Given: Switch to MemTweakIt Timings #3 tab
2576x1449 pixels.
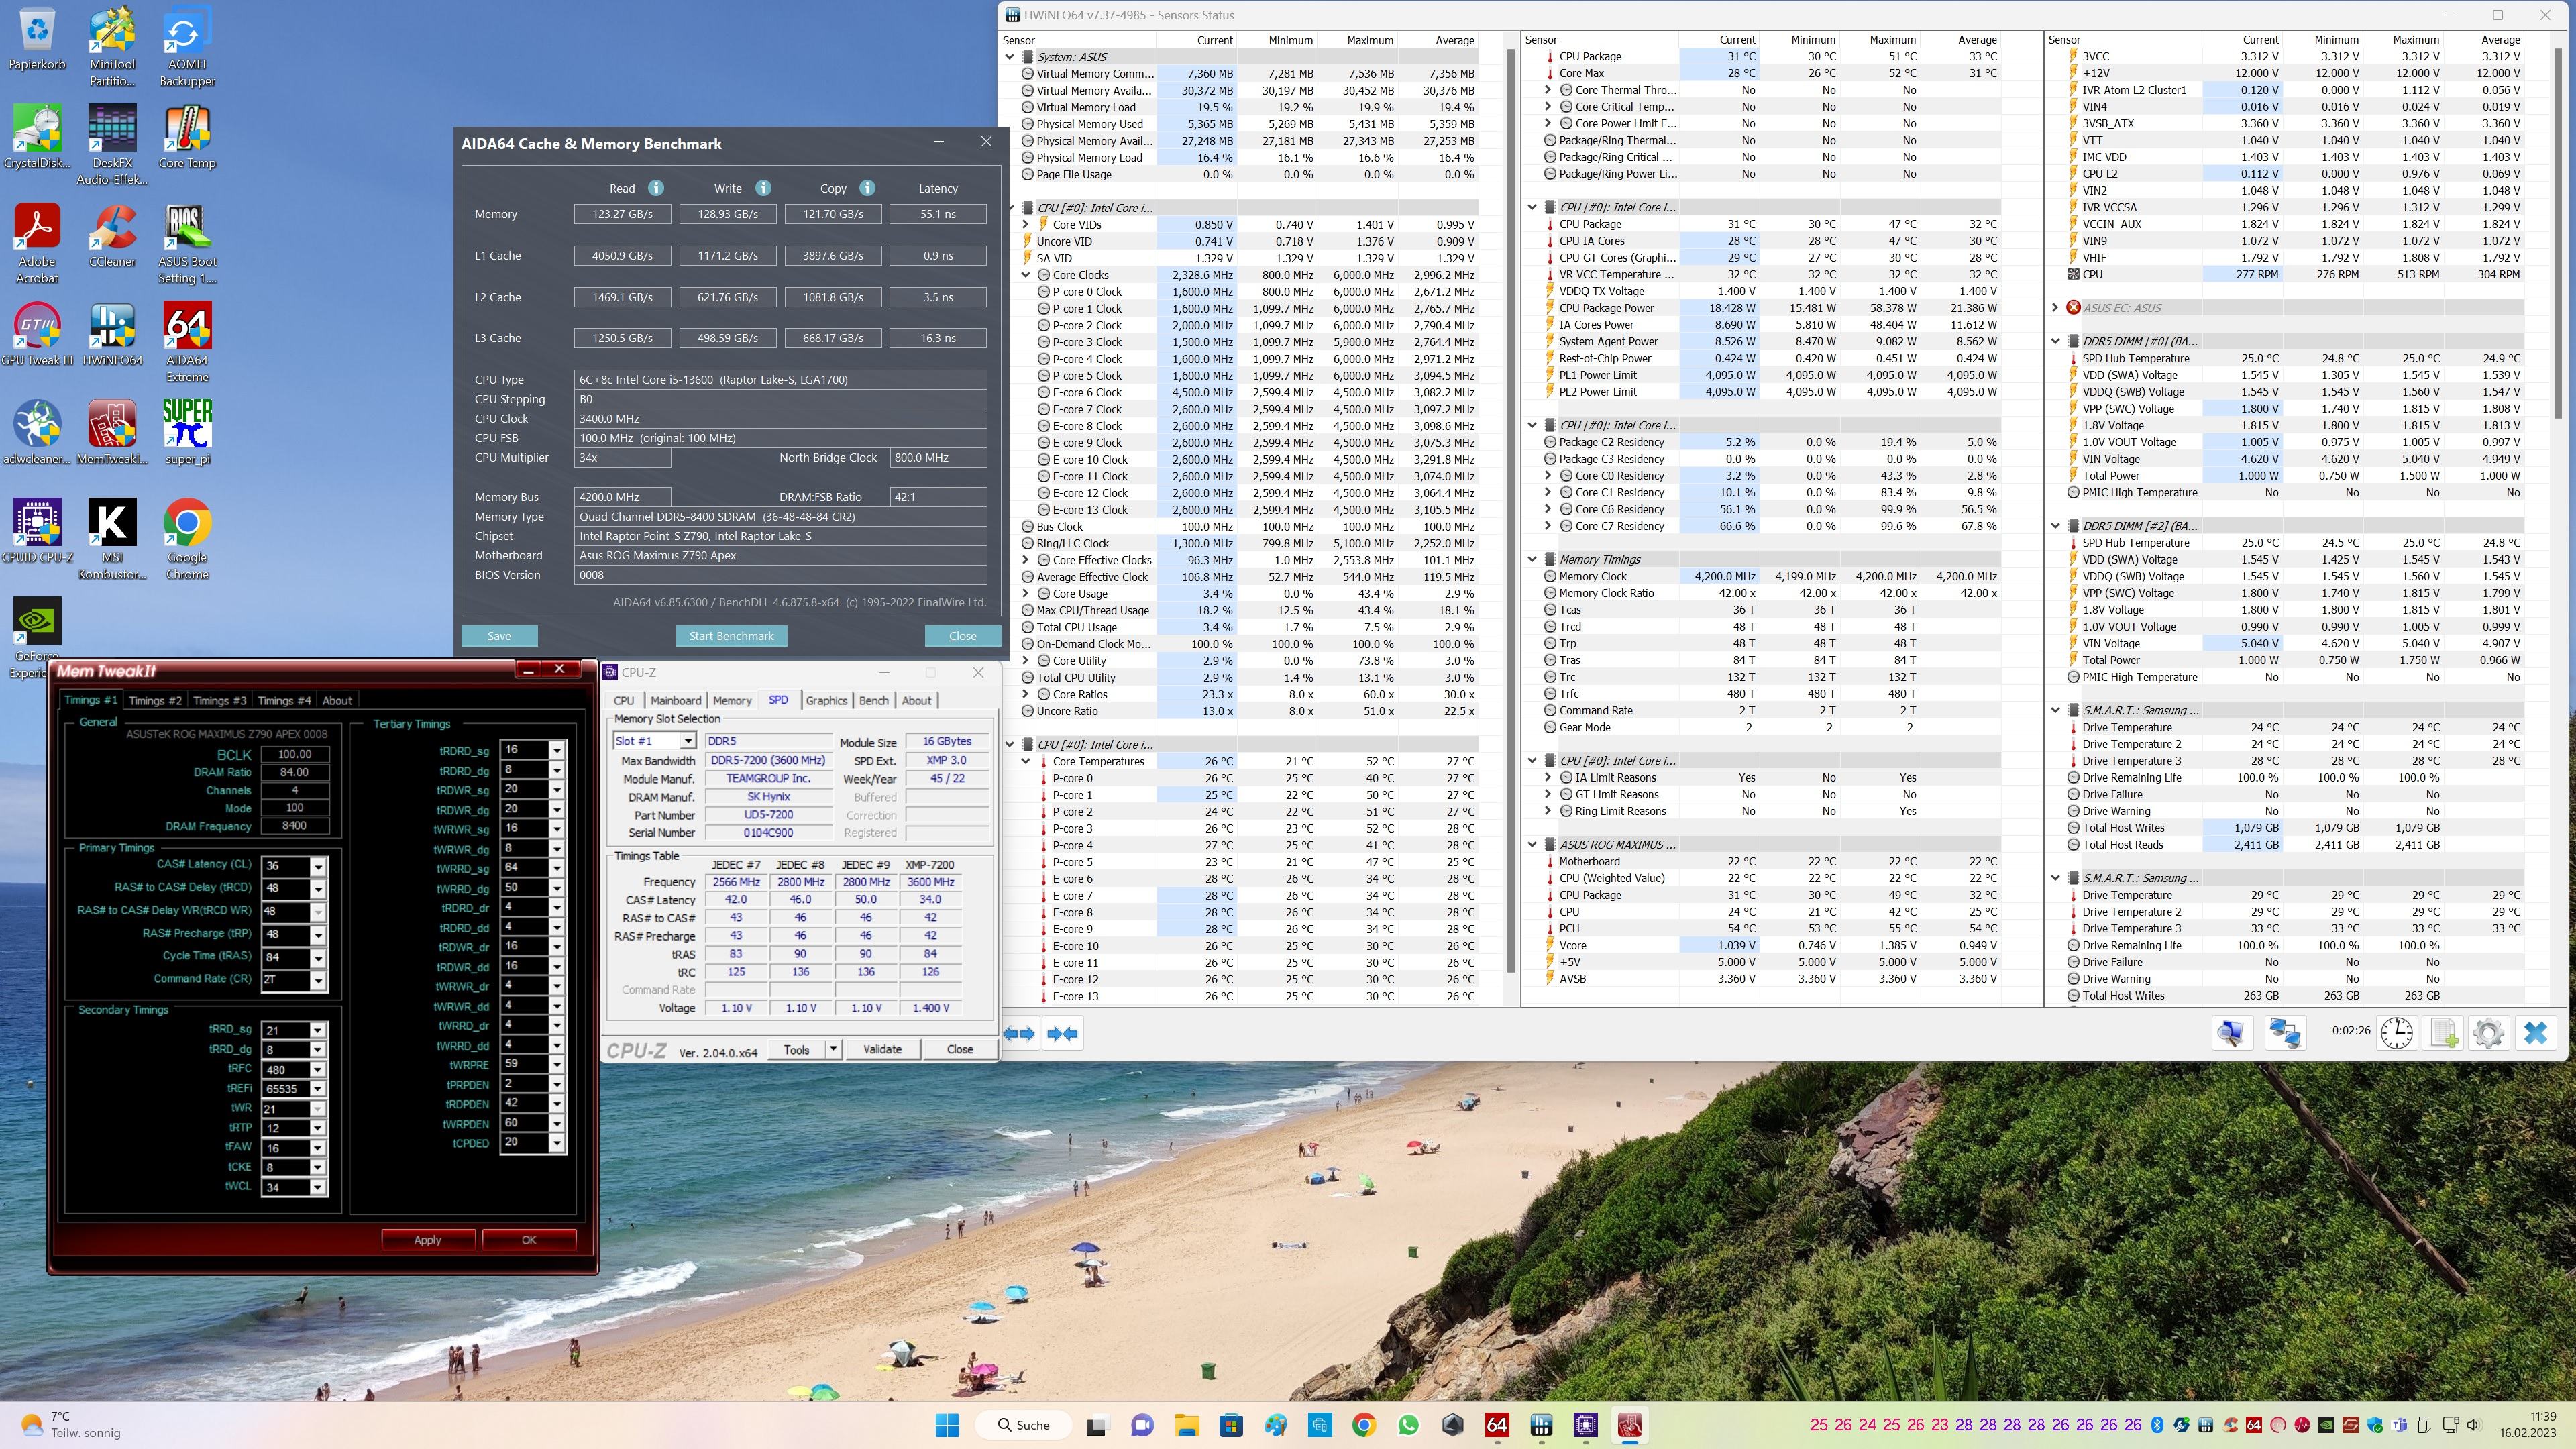Looking at the screenshot, I should click(219, 701).
